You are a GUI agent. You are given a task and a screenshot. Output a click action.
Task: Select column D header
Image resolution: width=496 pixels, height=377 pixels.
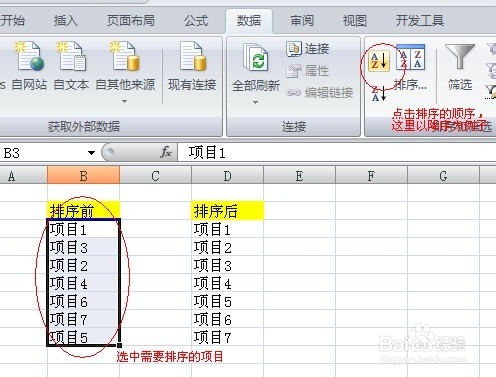[x=227, y=176]
